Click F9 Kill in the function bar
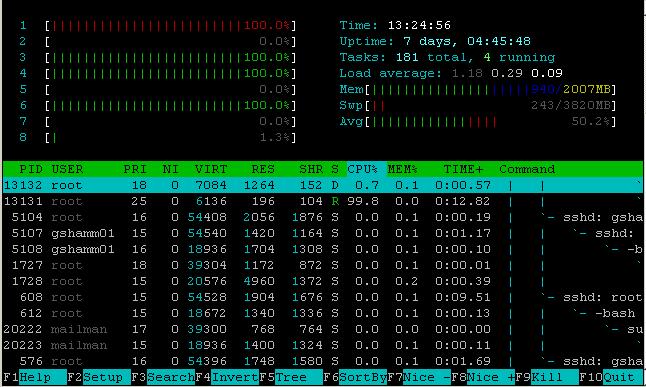 pyautogui.click(x=547, y=377)
